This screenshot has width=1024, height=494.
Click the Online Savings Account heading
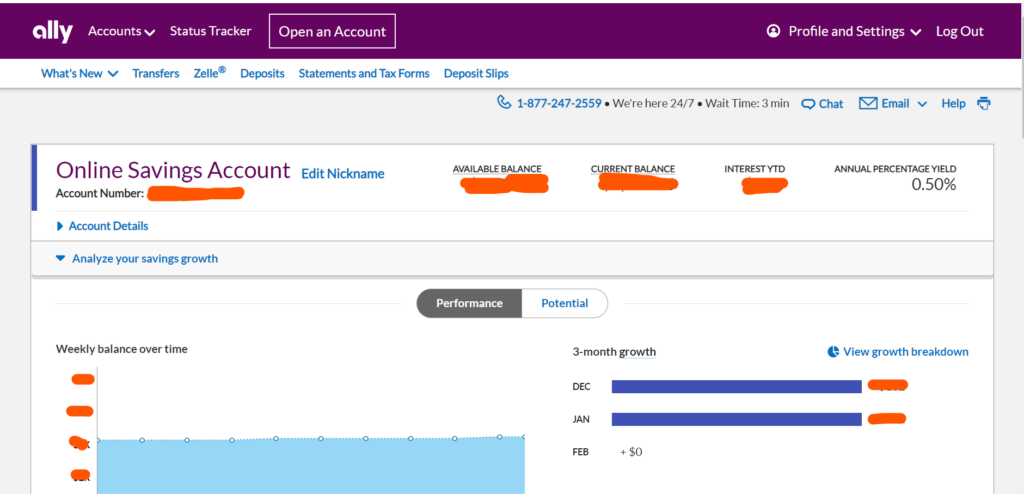click(x=173, y=170)
